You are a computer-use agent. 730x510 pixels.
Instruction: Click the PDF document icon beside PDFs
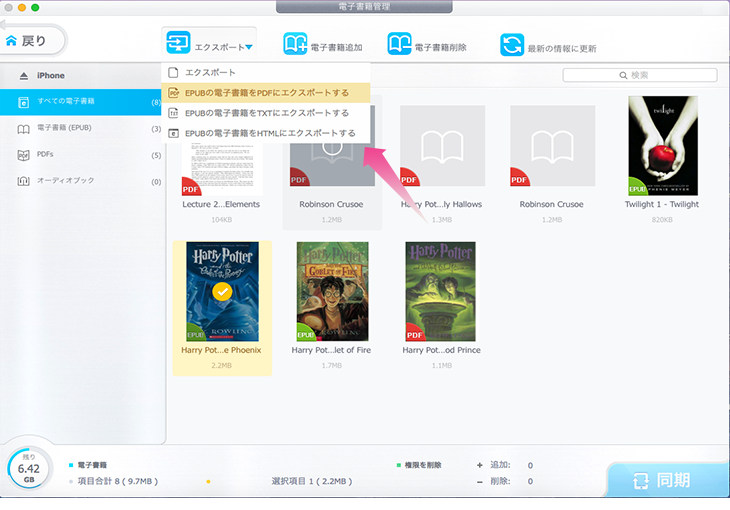click(x=23, y=155)
